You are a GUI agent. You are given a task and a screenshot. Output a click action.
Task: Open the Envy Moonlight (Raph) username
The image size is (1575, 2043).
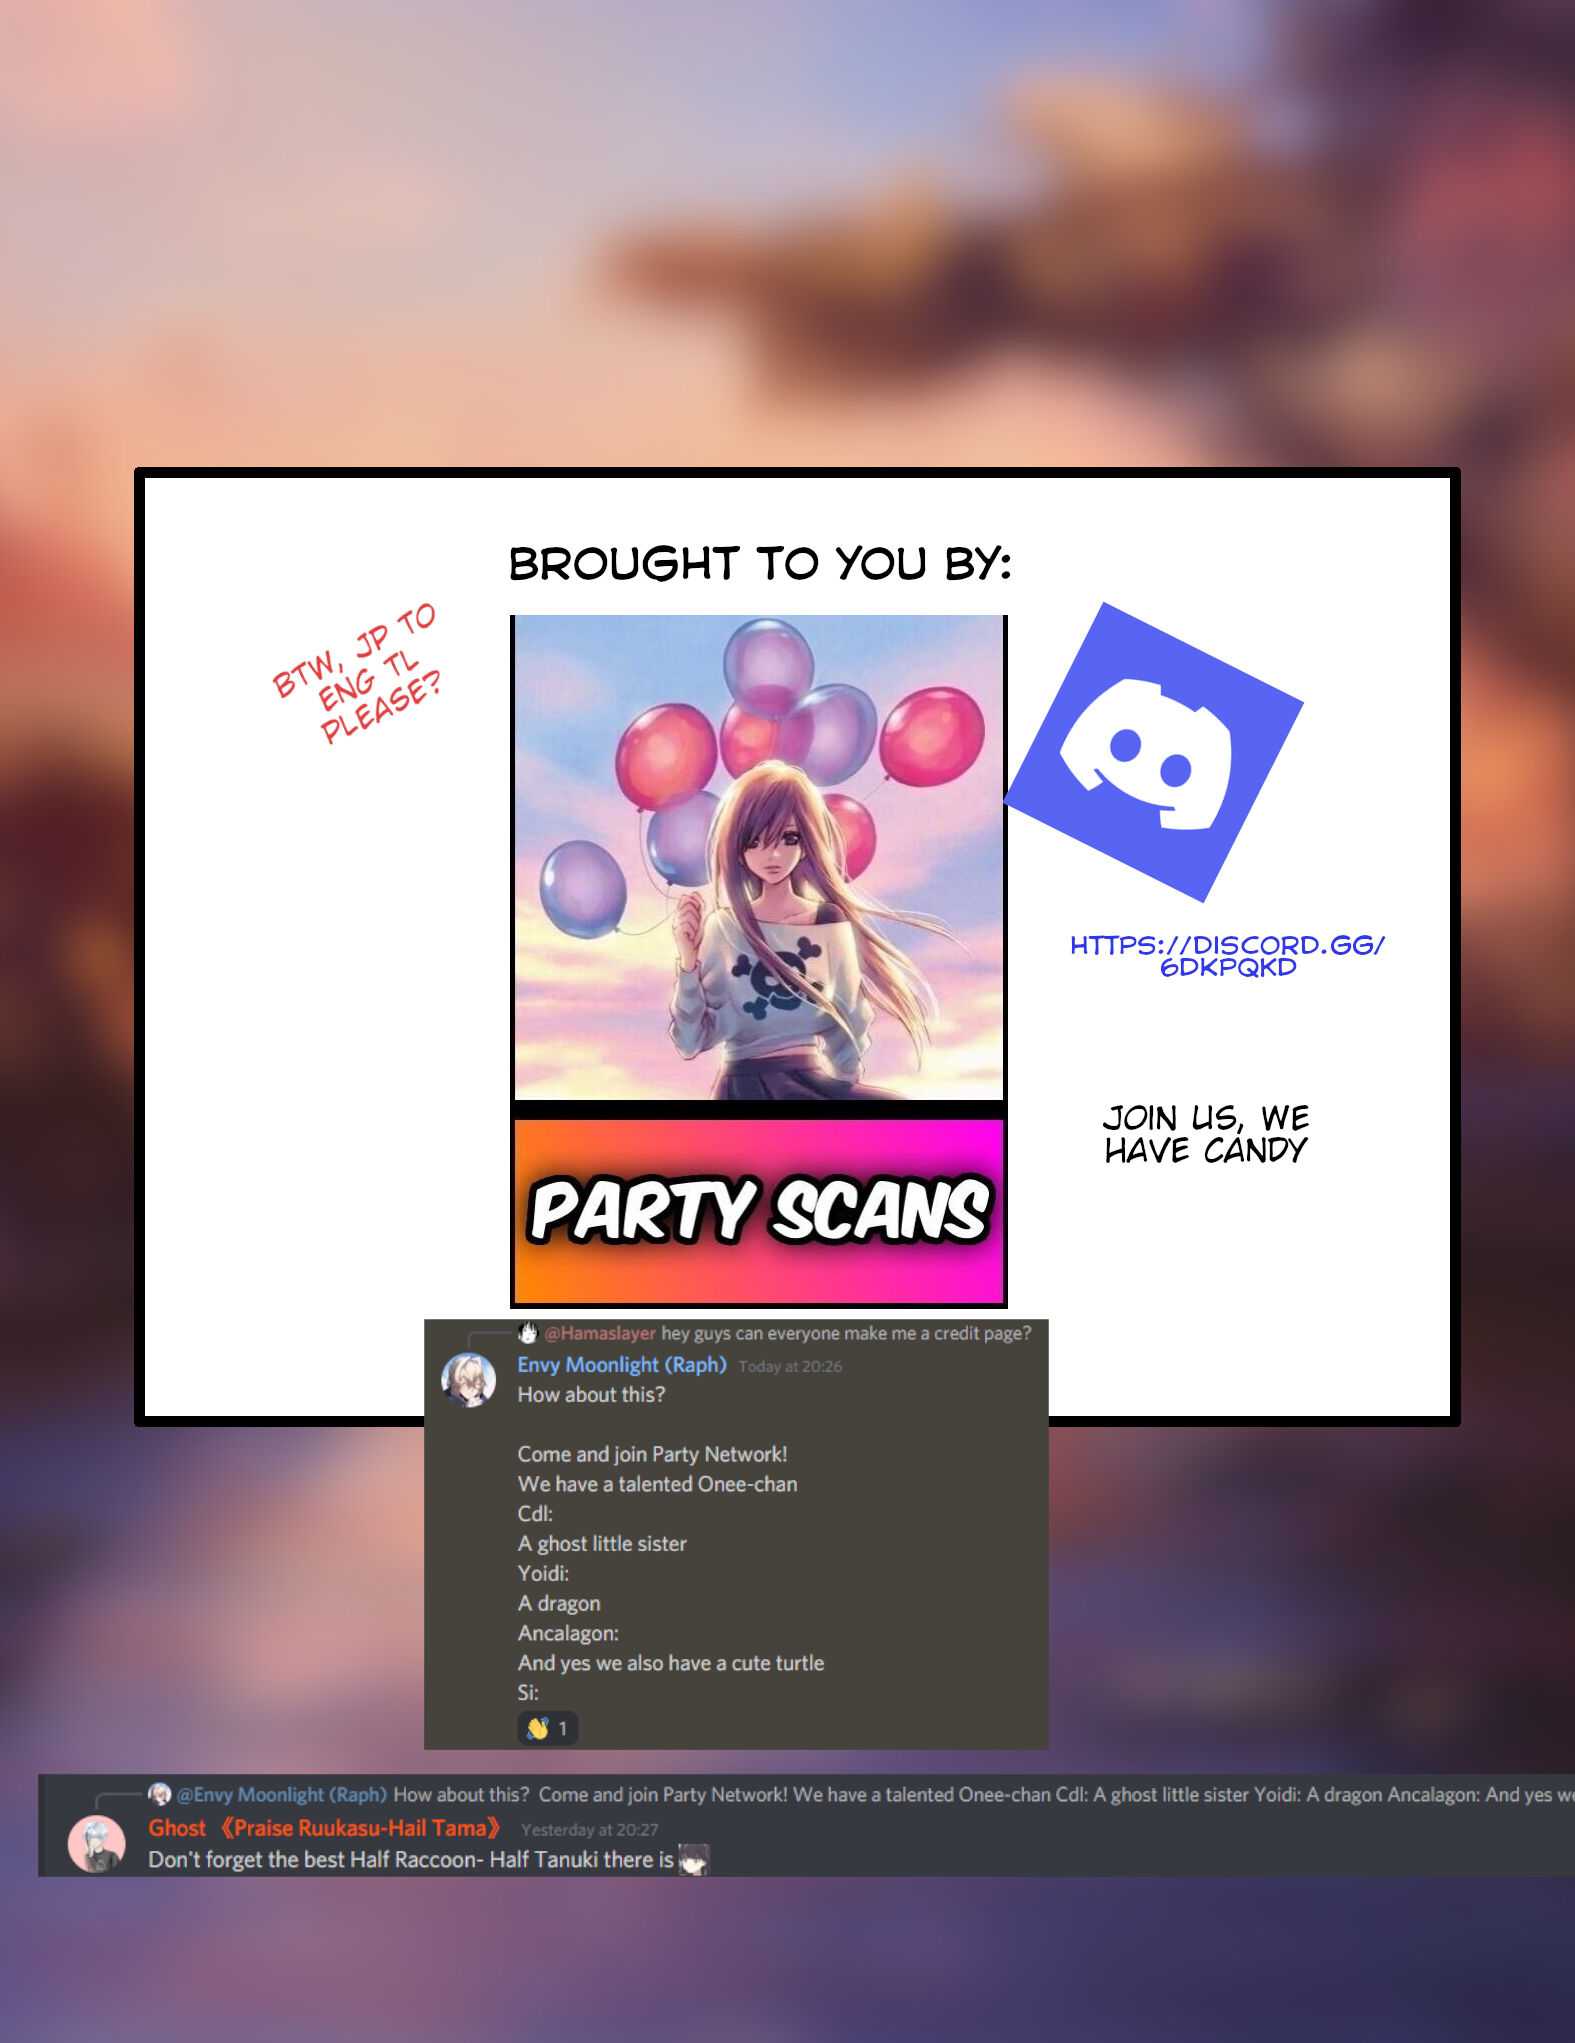coord(621,1365)
